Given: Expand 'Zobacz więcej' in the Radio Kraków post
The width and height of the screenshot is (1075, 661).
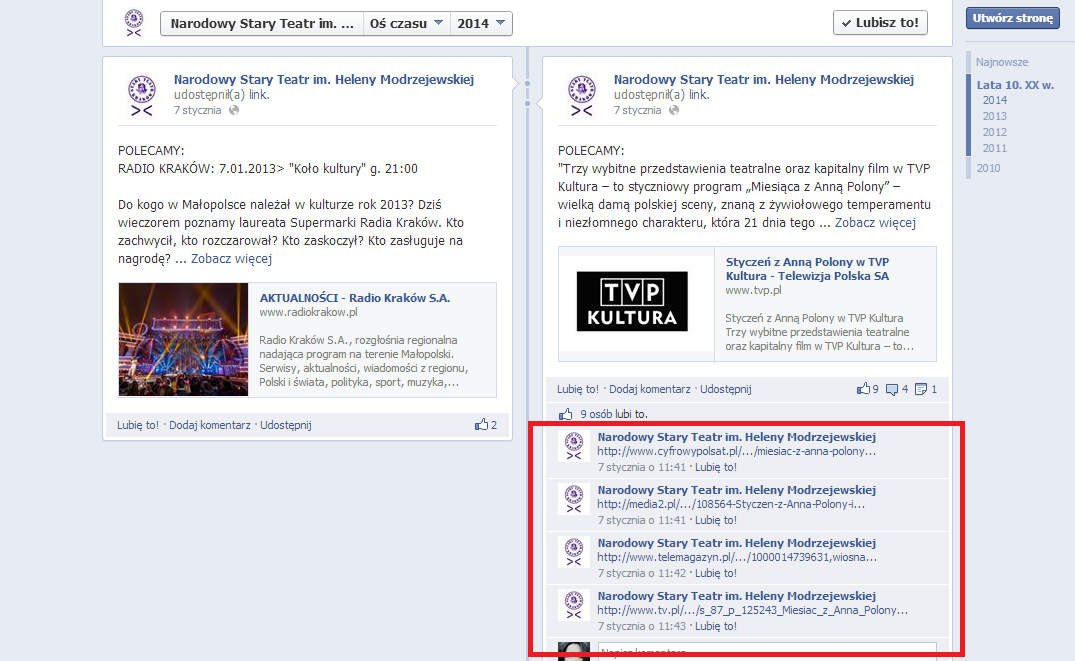Looking at the screenshot, I should 232,259.
